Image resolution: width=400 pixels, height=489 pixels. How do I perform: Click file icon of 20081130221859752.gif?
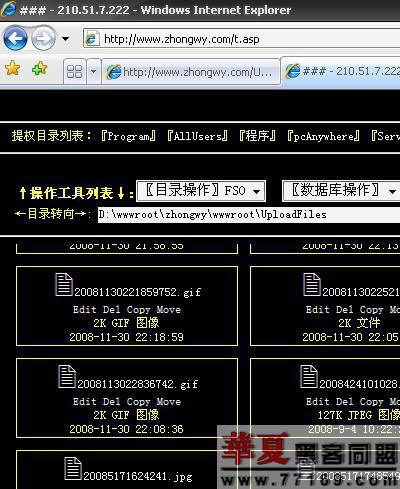click(x=64, y=285)
